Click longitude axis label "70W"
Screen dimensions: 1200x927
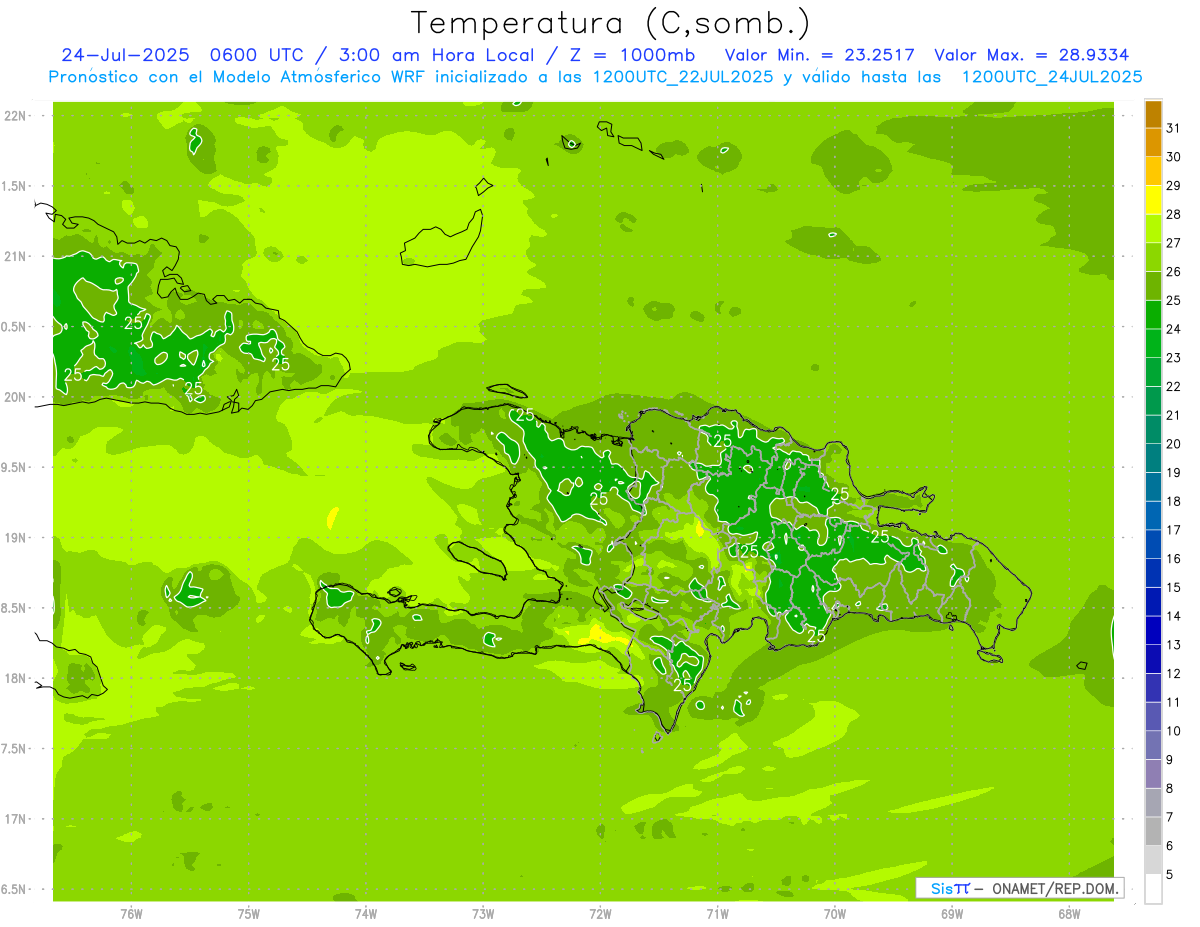tap(835, 914)
